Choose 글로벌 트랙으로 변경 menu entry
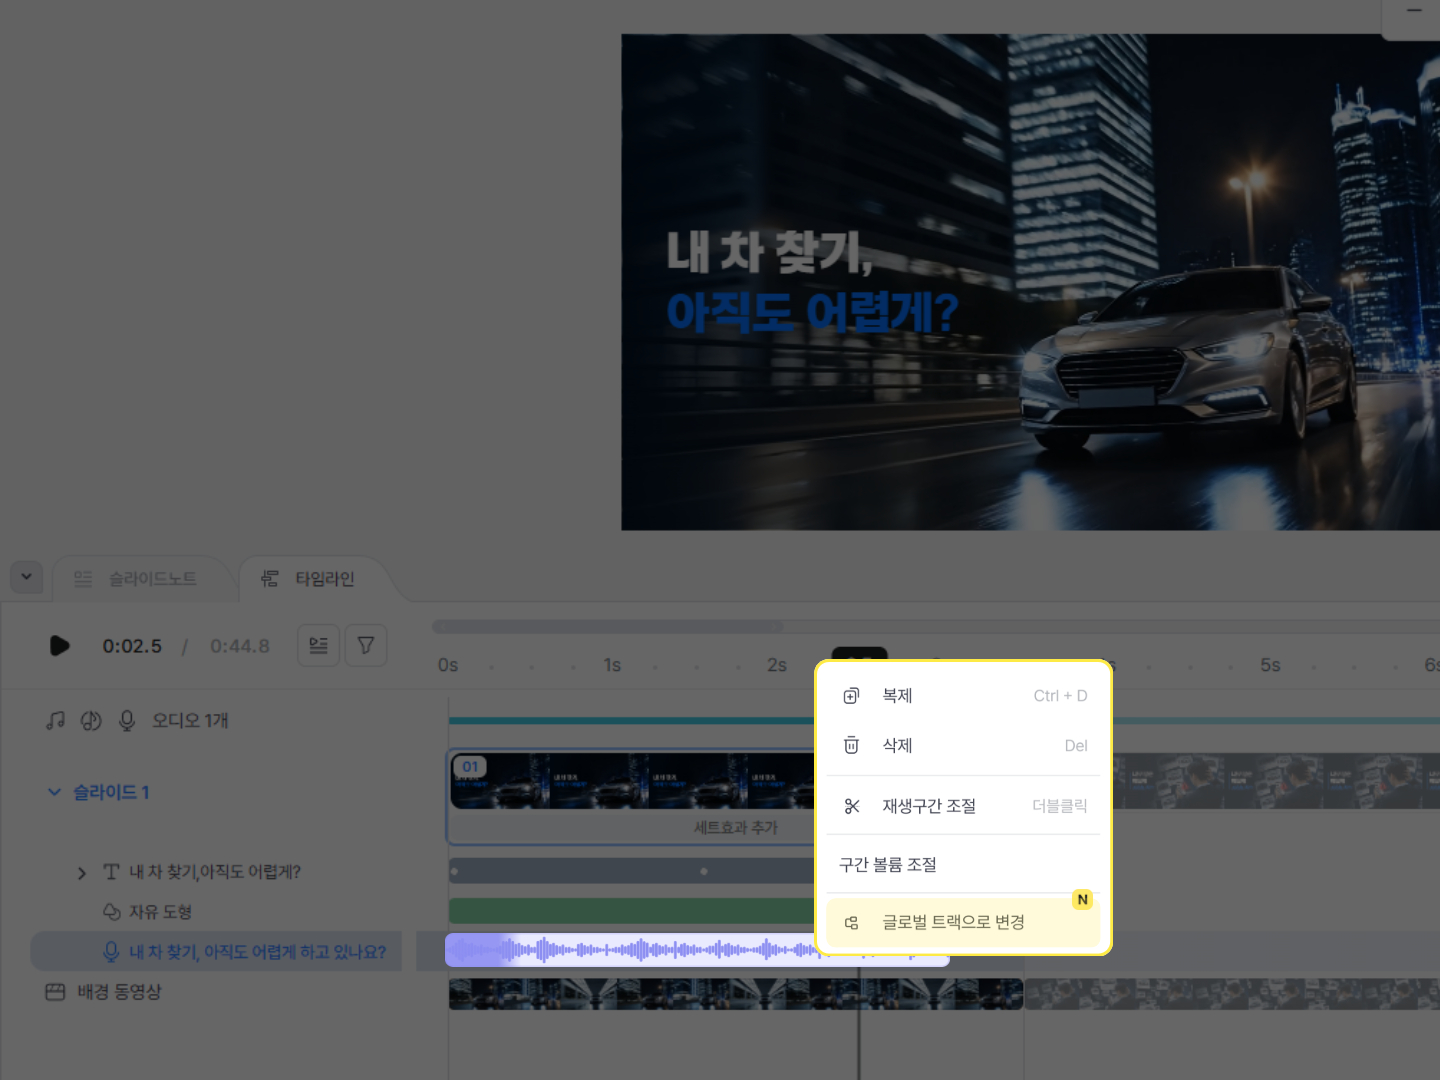Image resolution: width=1440 pixels, height=1080 pixels. pos(963,923)
